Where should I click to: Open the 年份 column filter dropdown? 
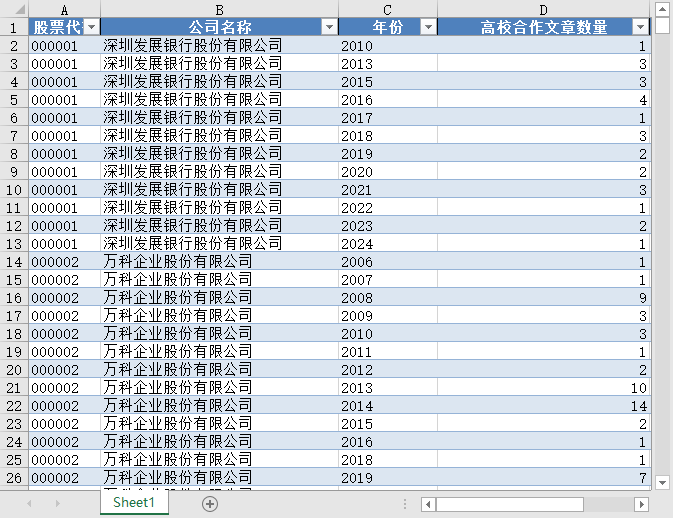[428, 27]
